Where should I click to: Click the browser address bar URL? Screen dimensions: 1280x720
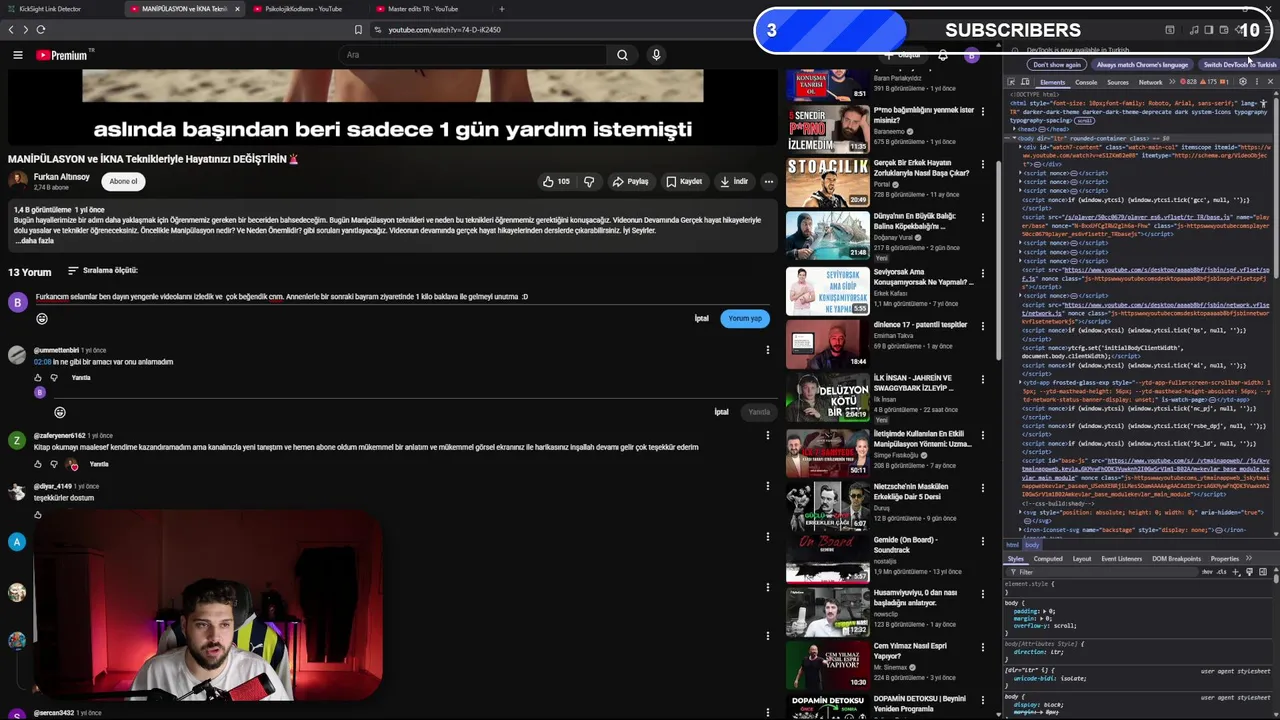coord(444,30)
